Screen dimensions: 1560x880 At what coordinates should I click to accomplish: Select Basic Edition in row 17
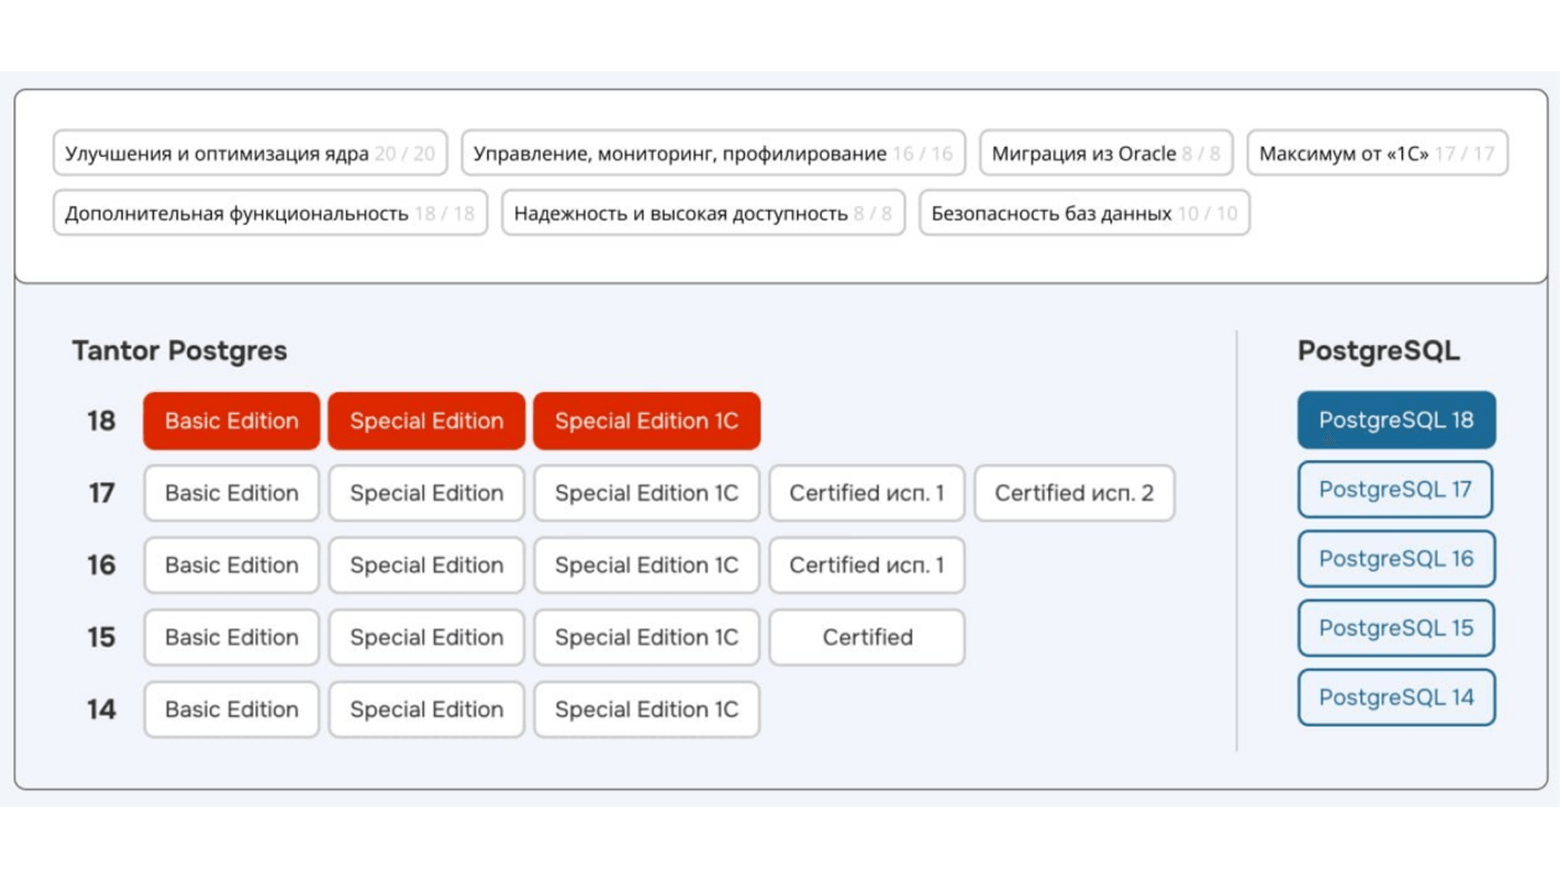click(231, 493)
